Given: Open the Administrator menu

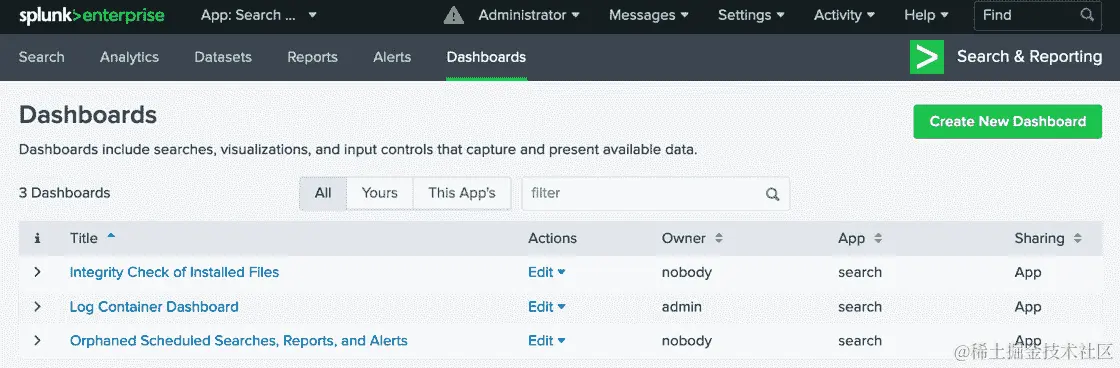Looking at the screenshot, I should tap(529, 15).
